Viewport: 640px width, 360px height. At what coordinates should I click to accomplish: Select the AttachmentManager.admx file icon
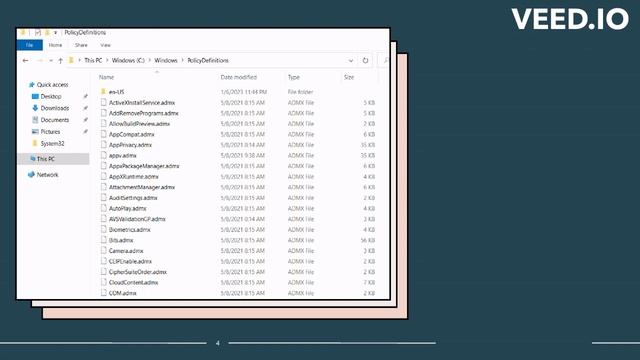(x=104, y=187)
